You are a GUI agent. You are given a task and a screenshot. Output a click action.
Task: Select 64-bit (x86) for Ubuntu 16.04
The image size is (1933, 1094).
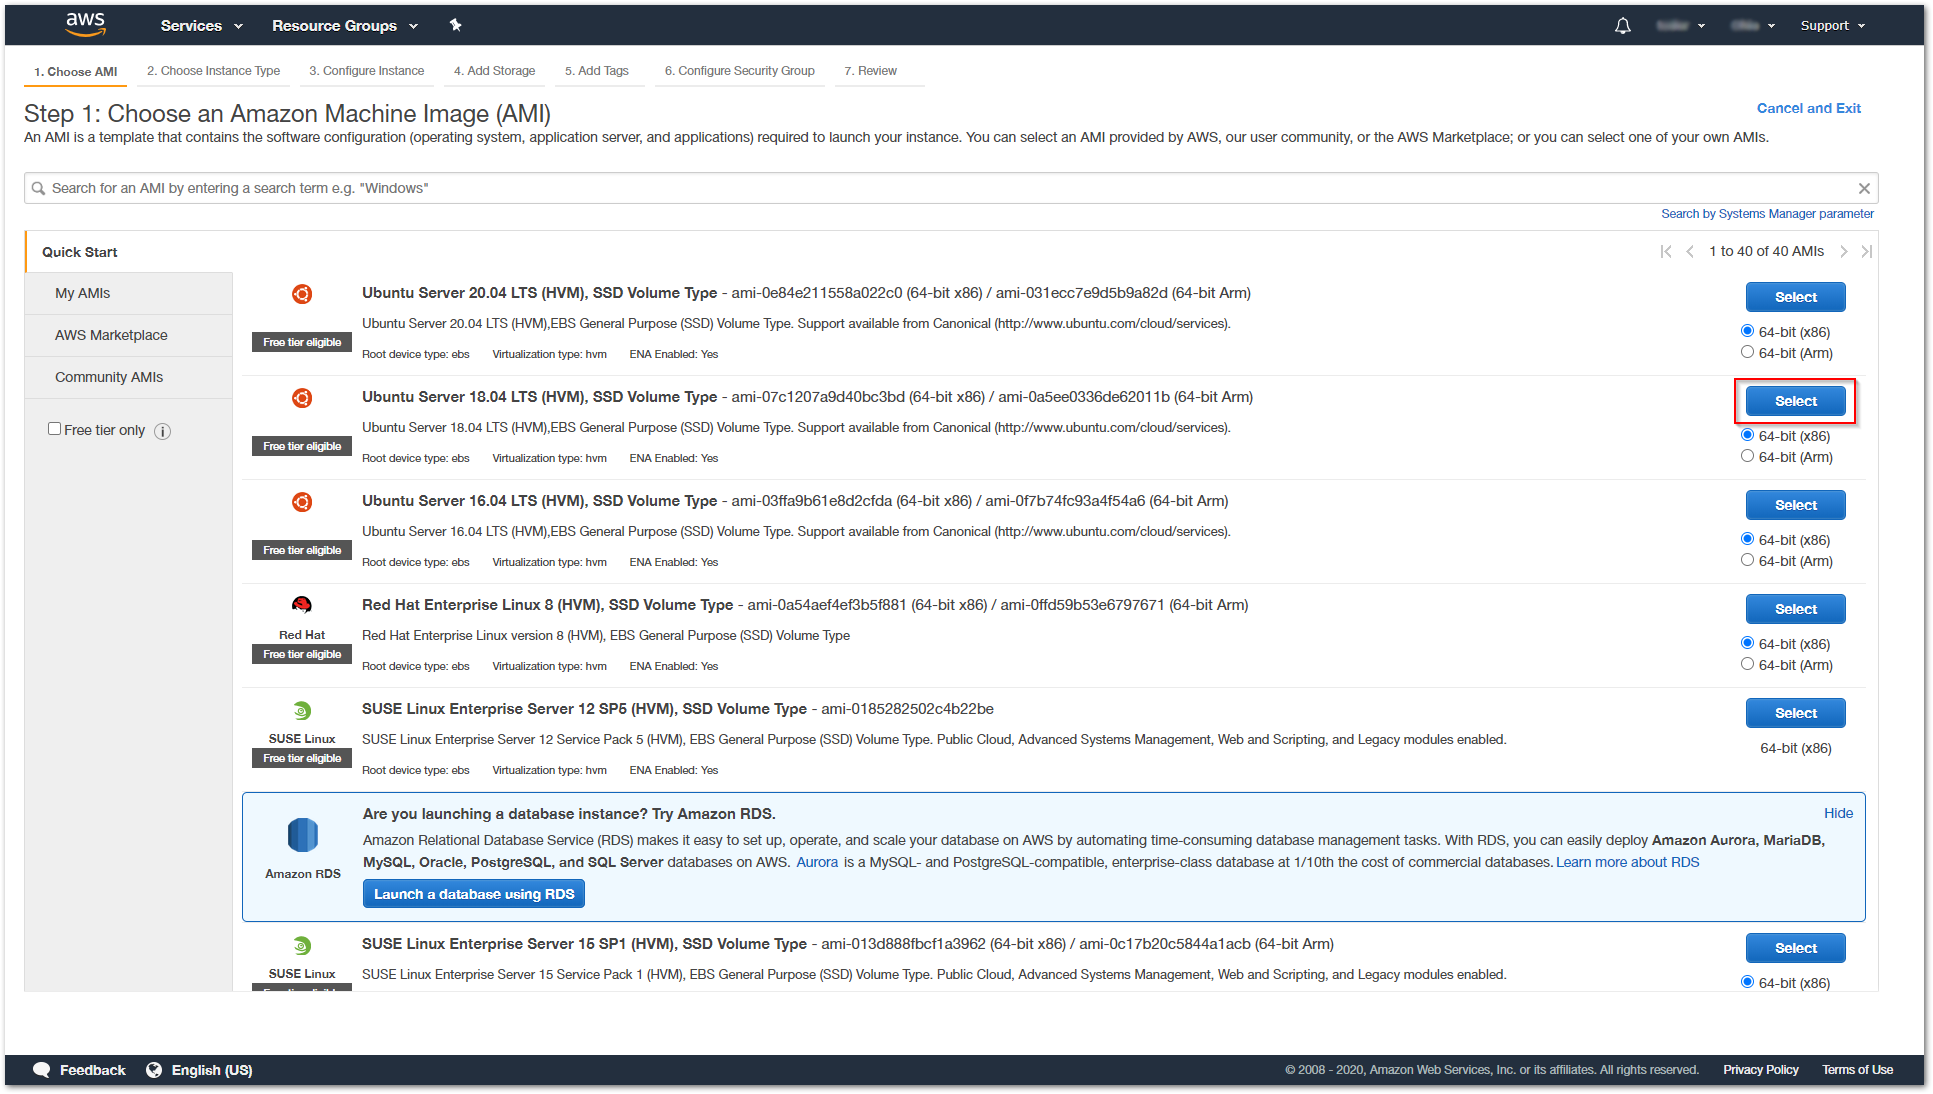tap(1747, 539)
